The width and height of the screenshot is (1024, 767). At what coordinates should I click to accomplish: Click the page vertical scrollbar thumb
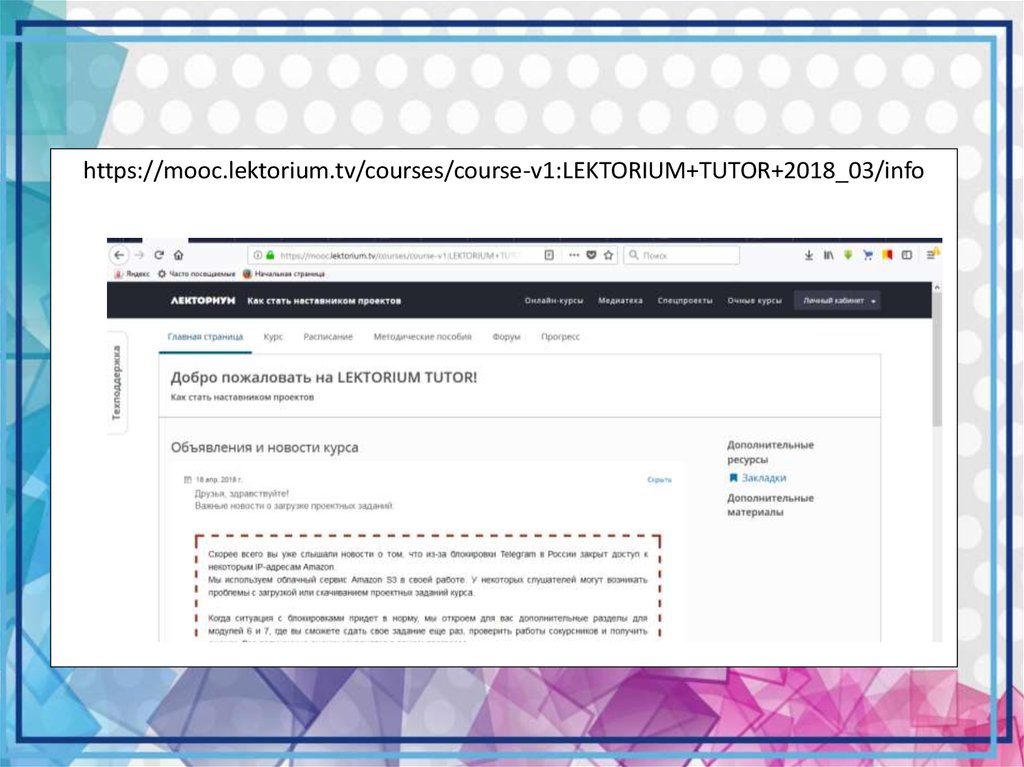click(x=937, y=361)
